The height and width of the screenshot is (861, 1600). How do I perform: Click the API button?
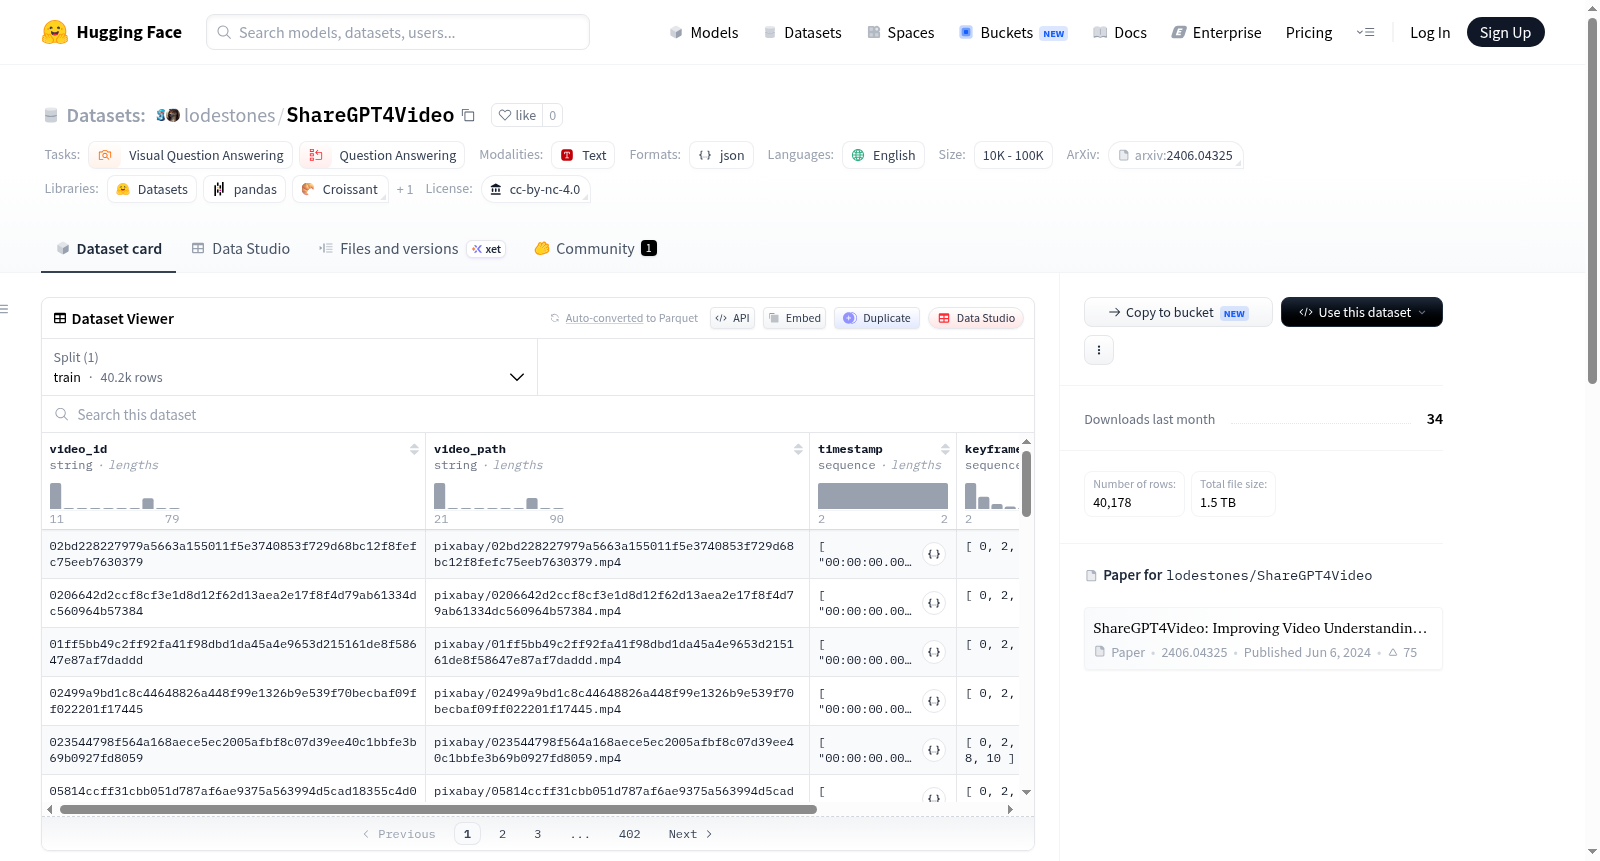pos(732,318)
